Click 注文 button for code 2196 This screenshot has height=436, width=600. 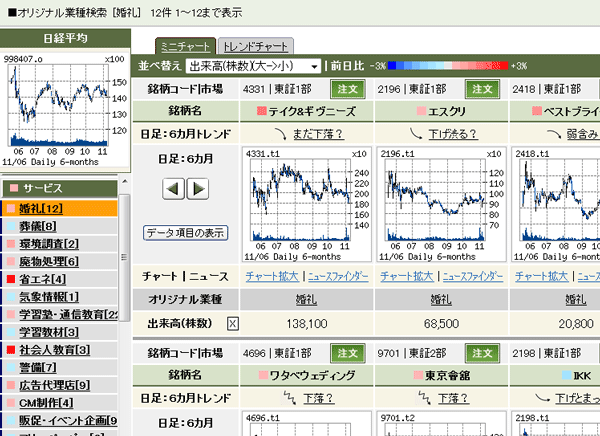483,89
